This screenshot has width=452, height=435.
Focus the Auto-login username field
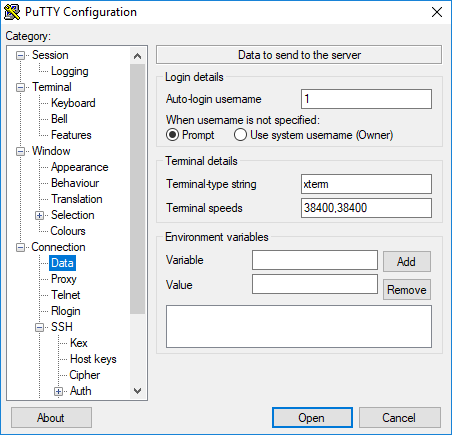[x=366, y=99]
